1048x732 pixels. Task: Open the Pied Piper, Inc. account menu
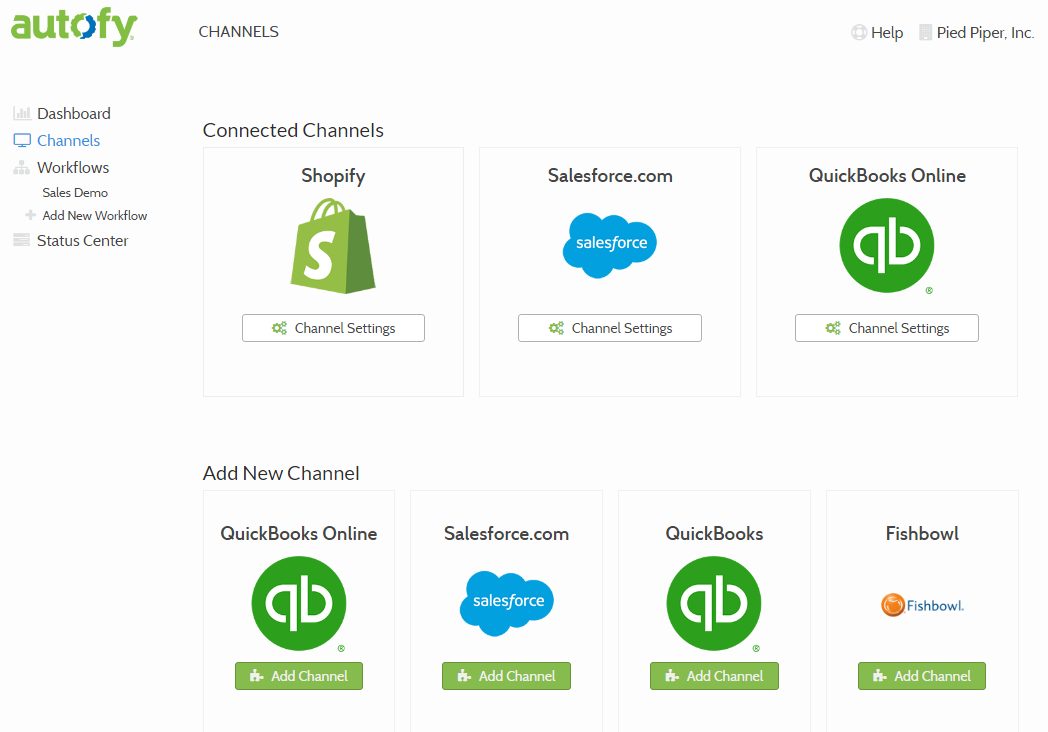[985, 32]
